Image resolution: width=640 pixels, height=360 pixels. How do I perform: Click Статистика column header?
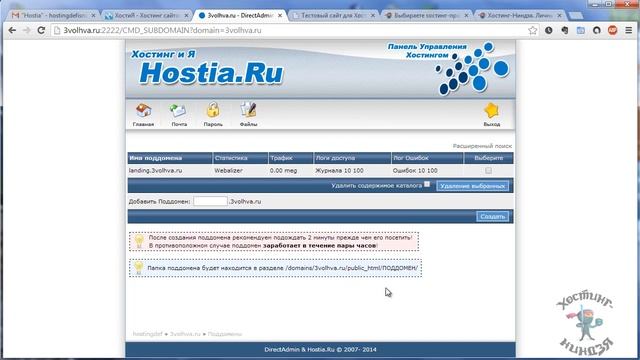[x=231, y=158]
